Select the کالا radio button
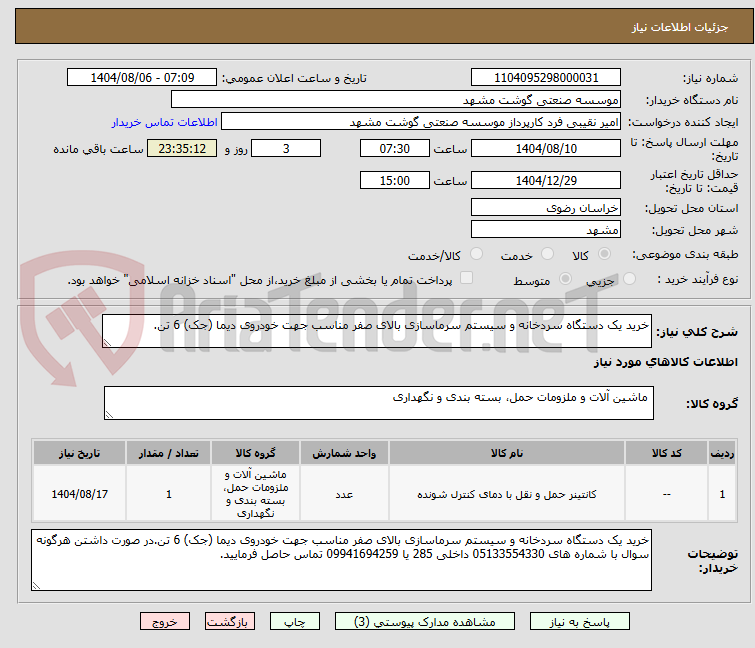 604,254
